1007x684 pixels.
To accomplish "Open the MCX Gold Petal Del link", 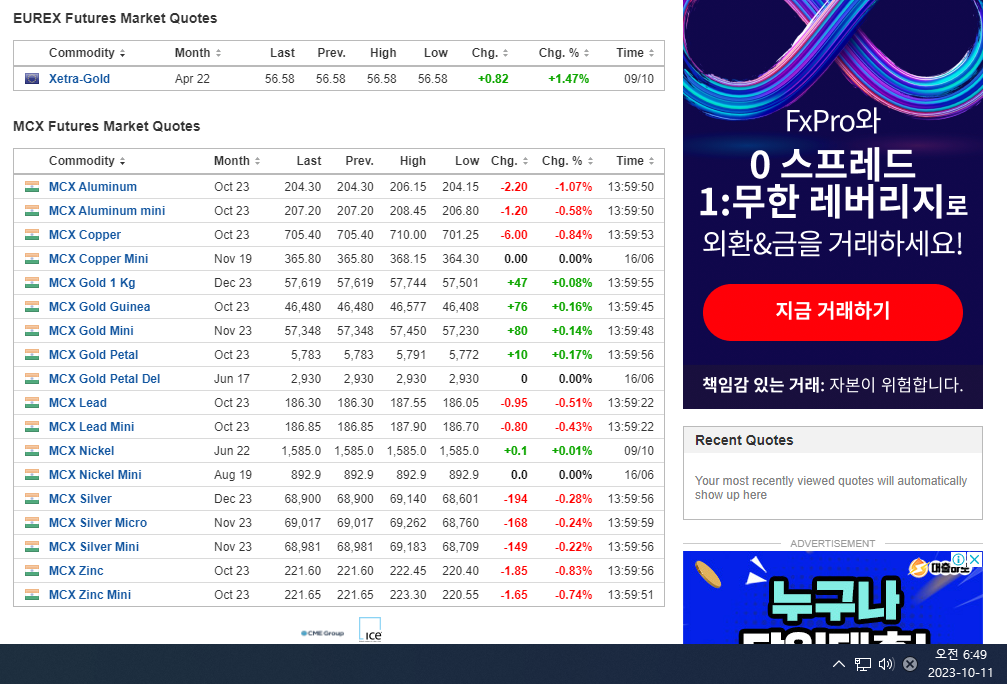I will 105,379.
